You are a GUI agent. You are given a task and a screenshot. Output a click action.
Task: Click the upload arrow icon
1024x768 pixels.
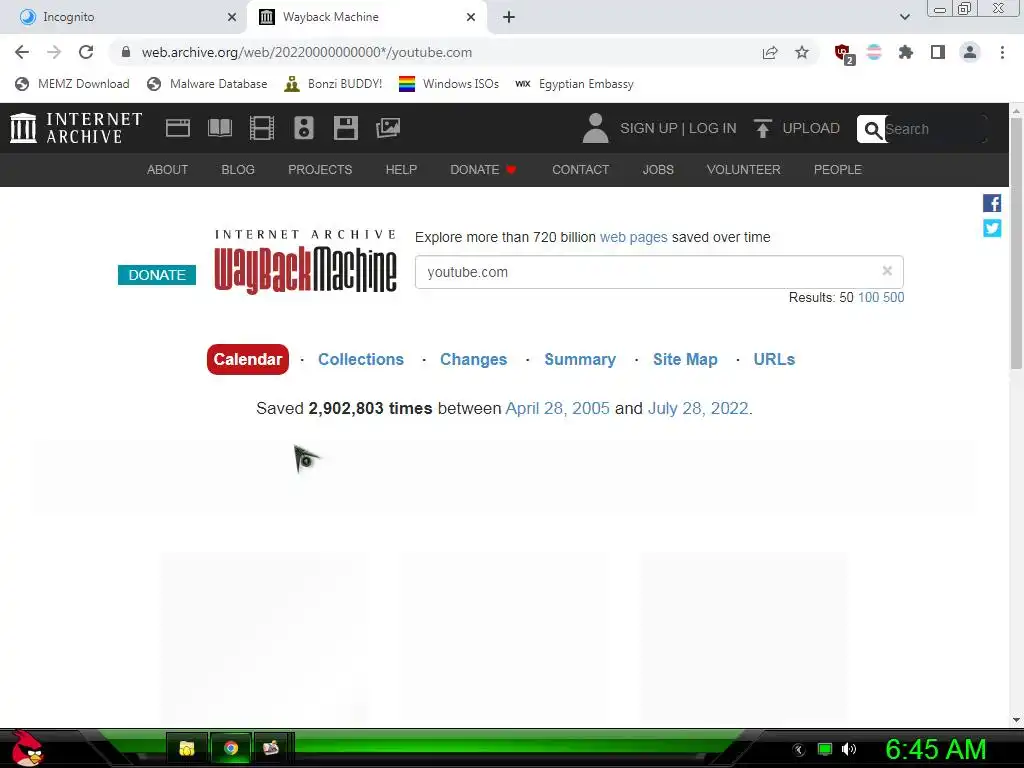click(762, 128)
